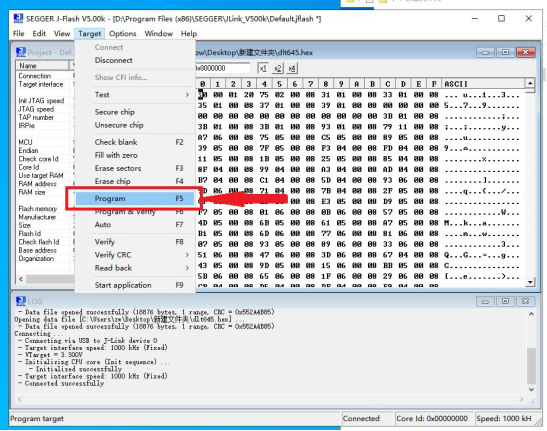
Task: Click the LOG window icon
Action: (x=21, y=301)
